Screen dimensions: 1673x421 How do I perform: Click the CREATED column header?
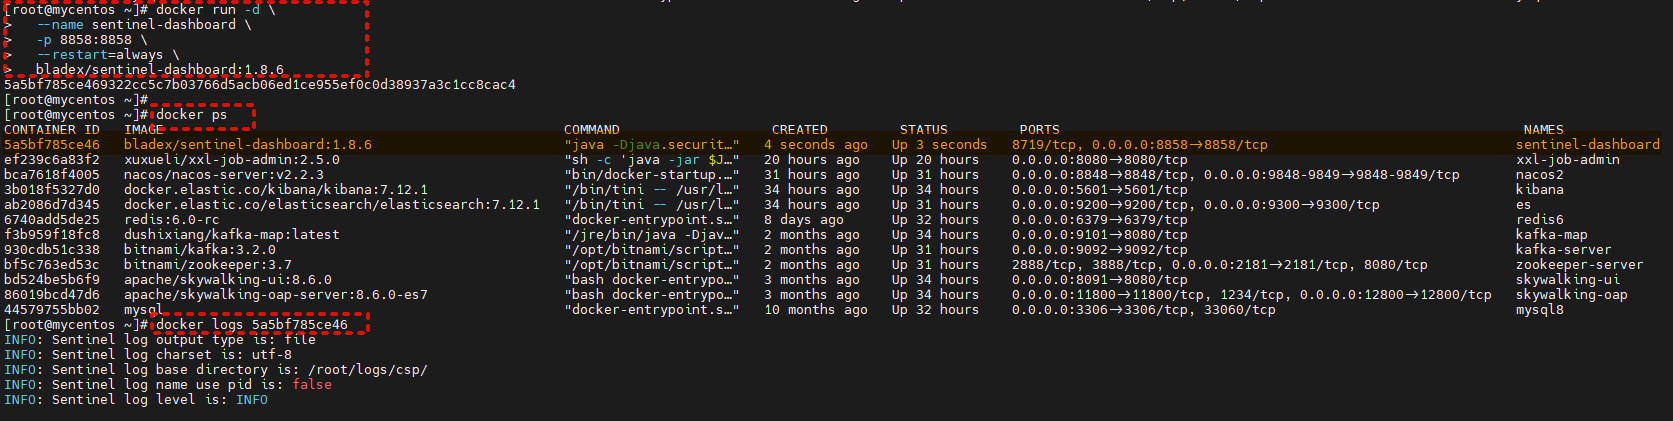coord(799,130)
